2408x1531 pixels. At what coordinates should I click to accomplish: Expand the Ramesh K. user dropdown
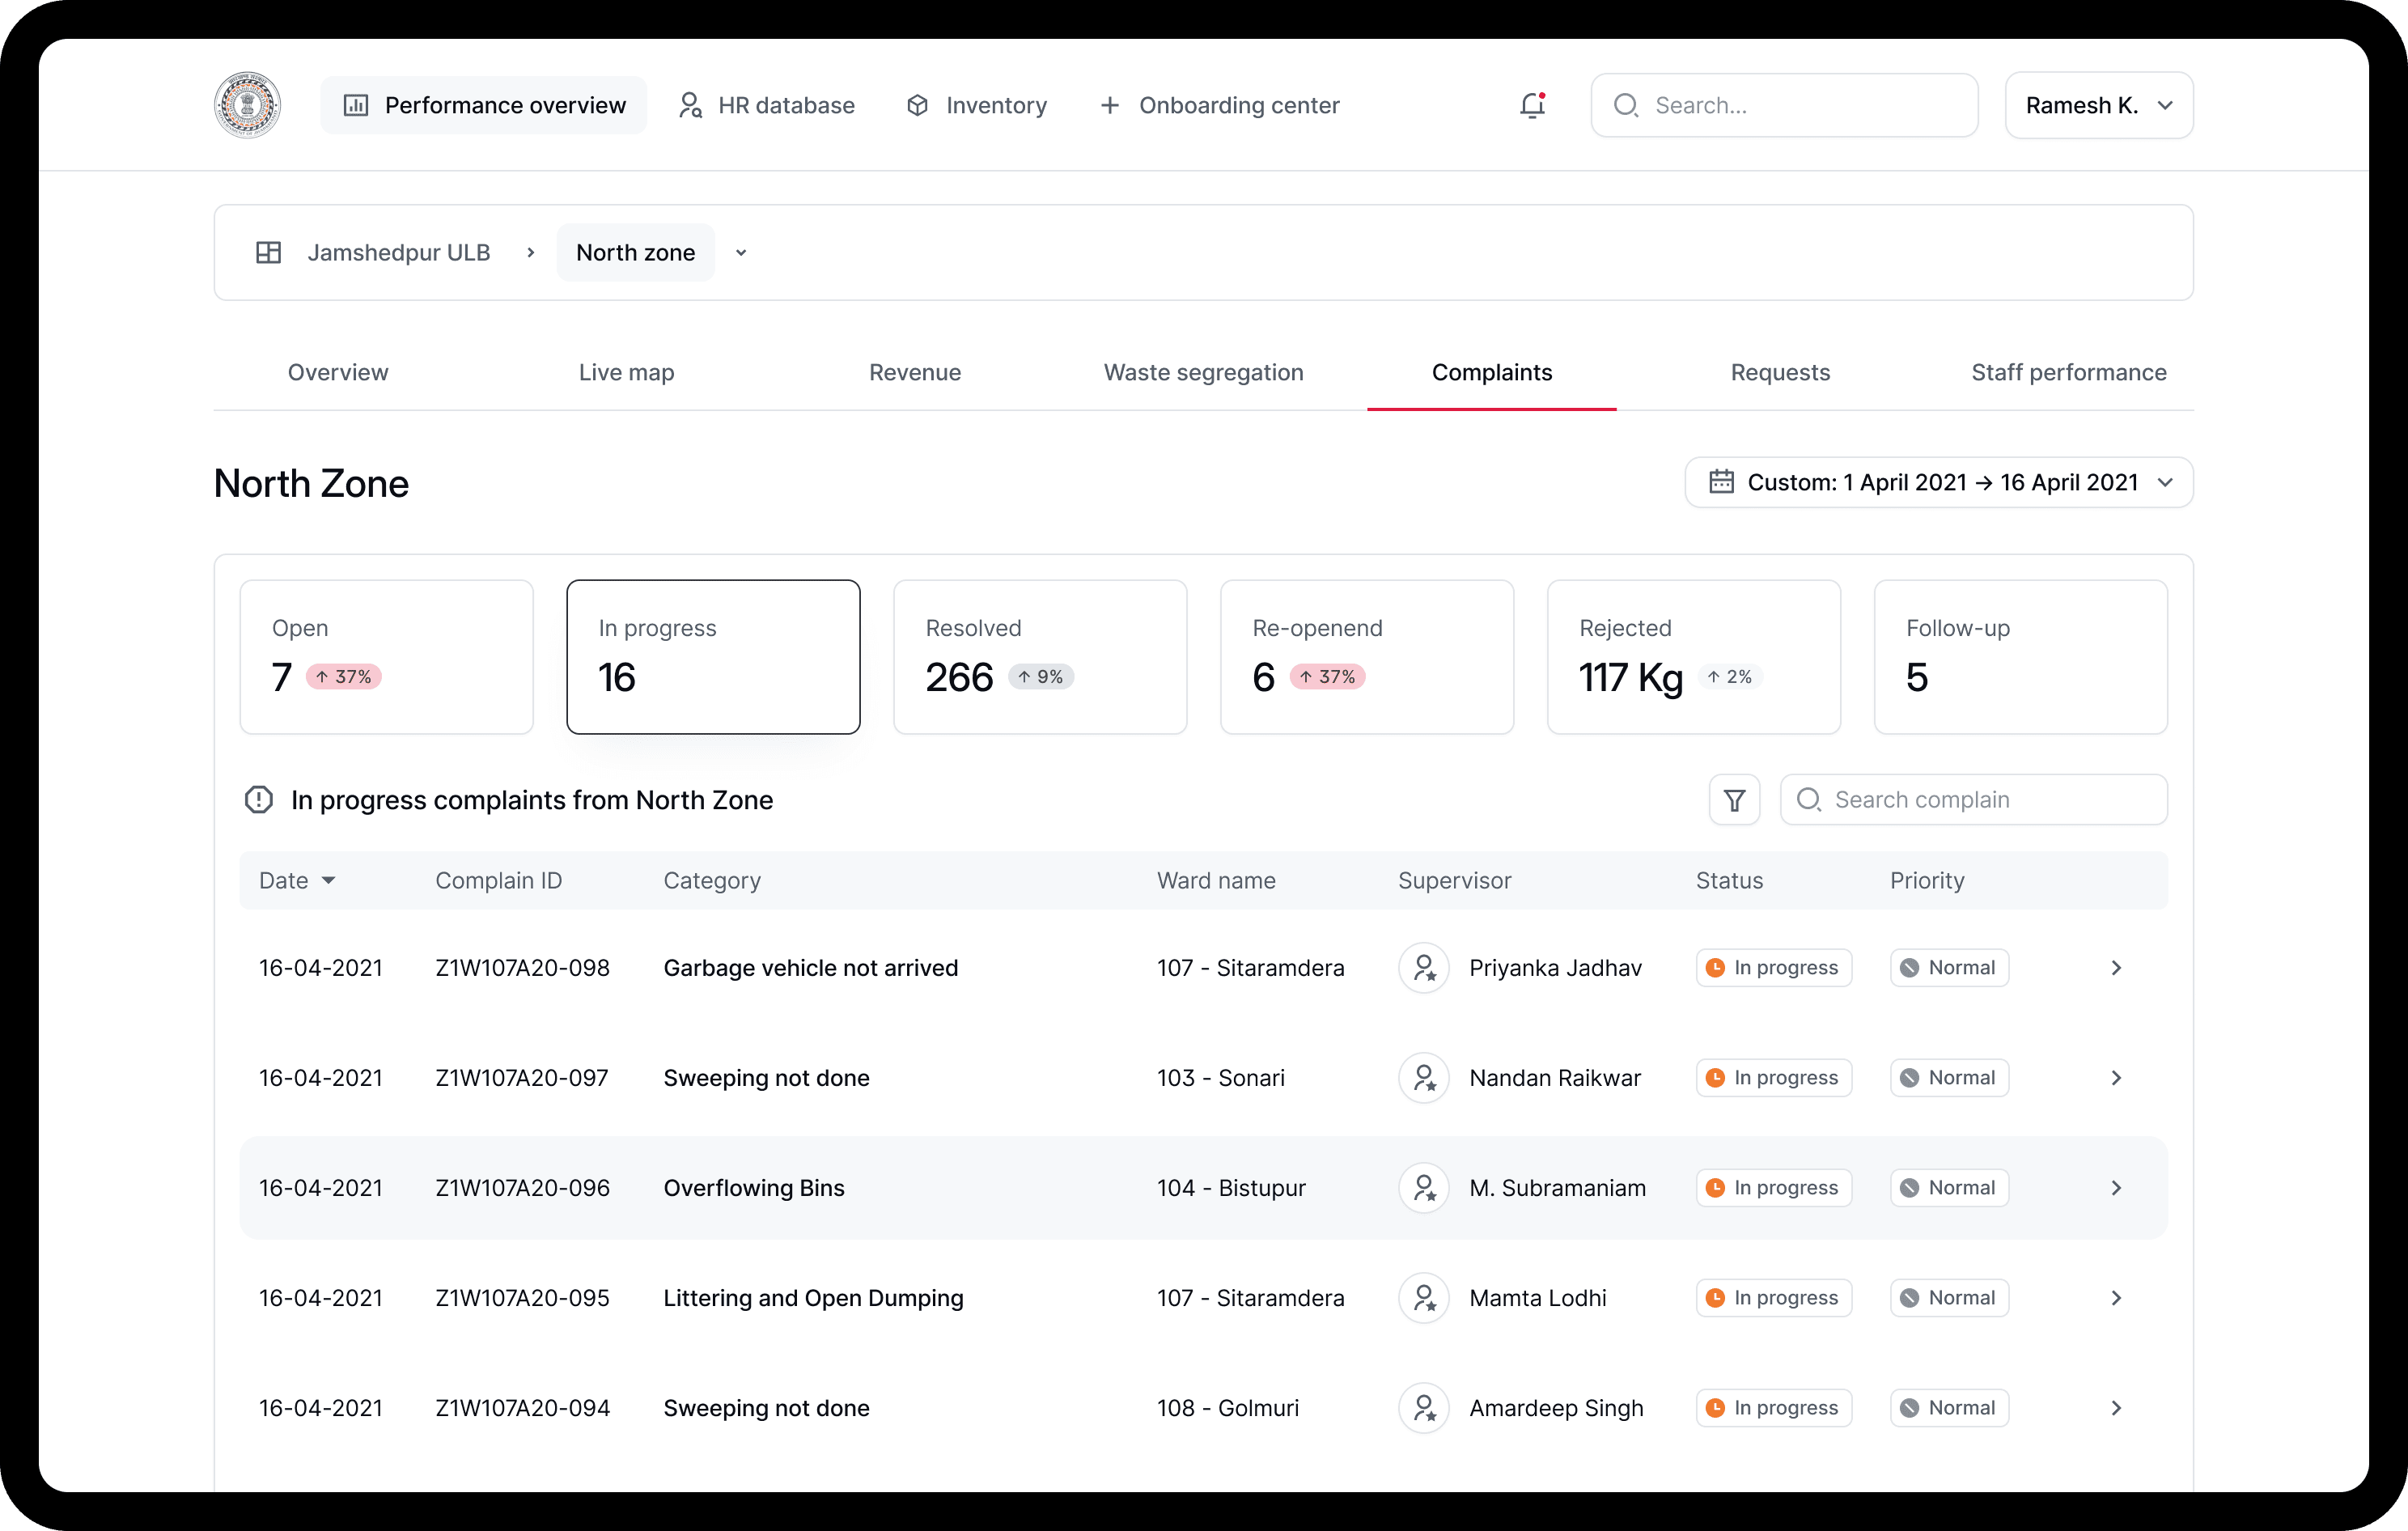[2098, 105]
